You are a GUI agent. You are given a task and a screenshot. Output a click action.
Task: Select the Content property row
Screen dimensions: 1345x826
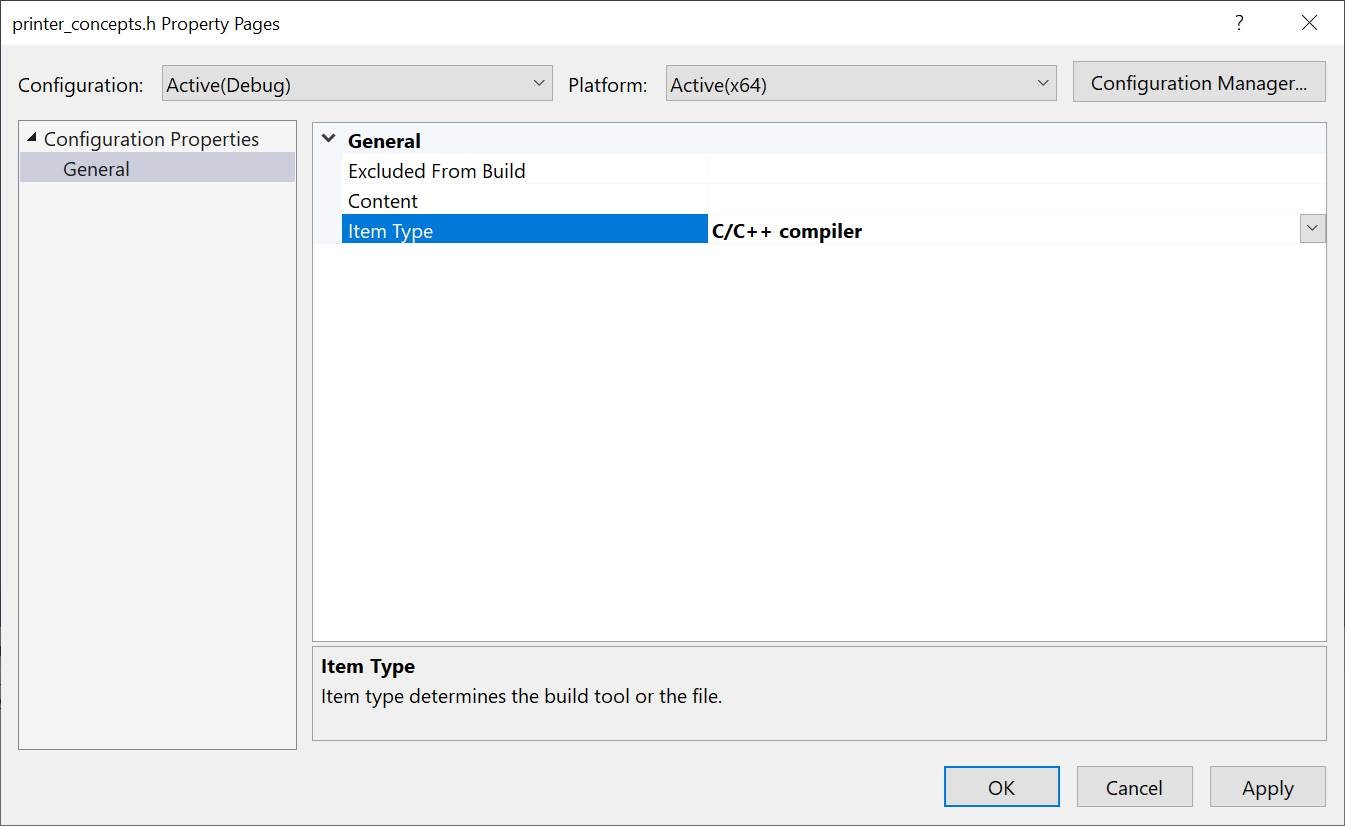pos(383,201)
